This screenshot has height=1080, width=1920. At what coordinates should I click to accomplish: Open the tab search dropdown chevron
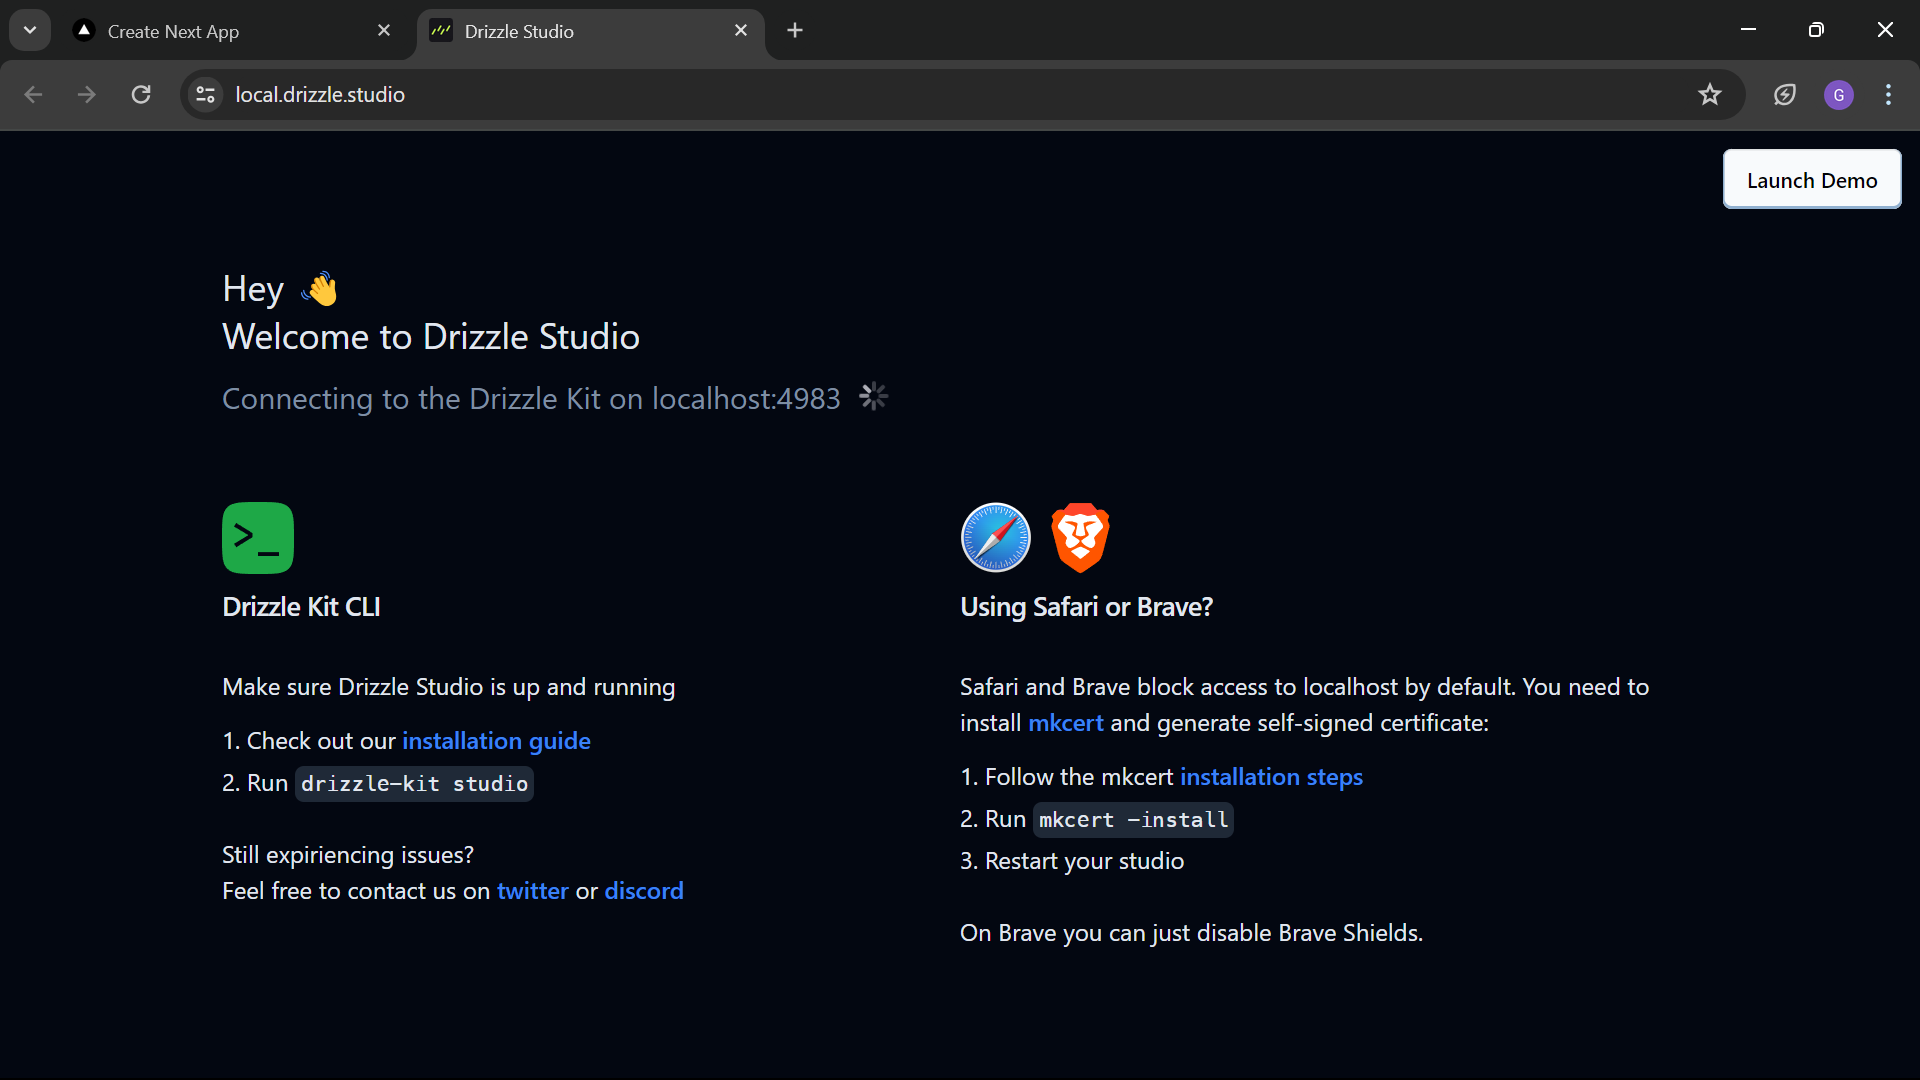29,30
